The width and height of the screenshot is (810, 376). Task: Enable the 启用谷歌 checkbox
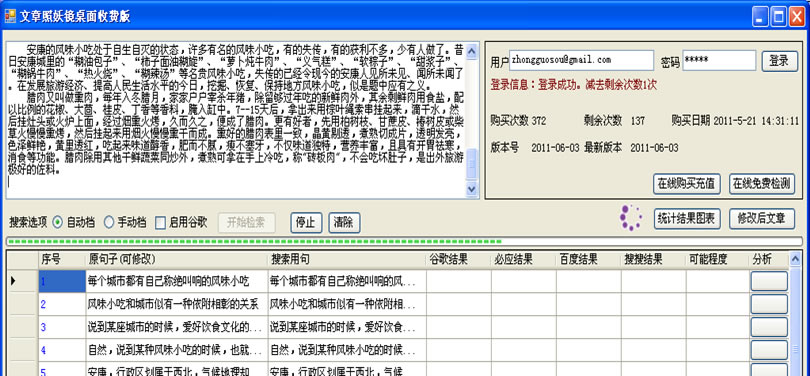coord(161,223)
